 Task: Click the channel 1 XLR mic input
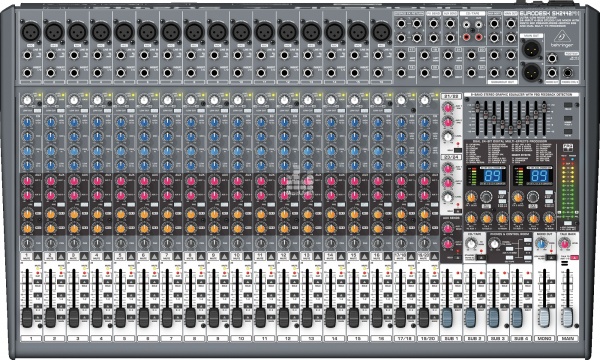pos(30,32)
